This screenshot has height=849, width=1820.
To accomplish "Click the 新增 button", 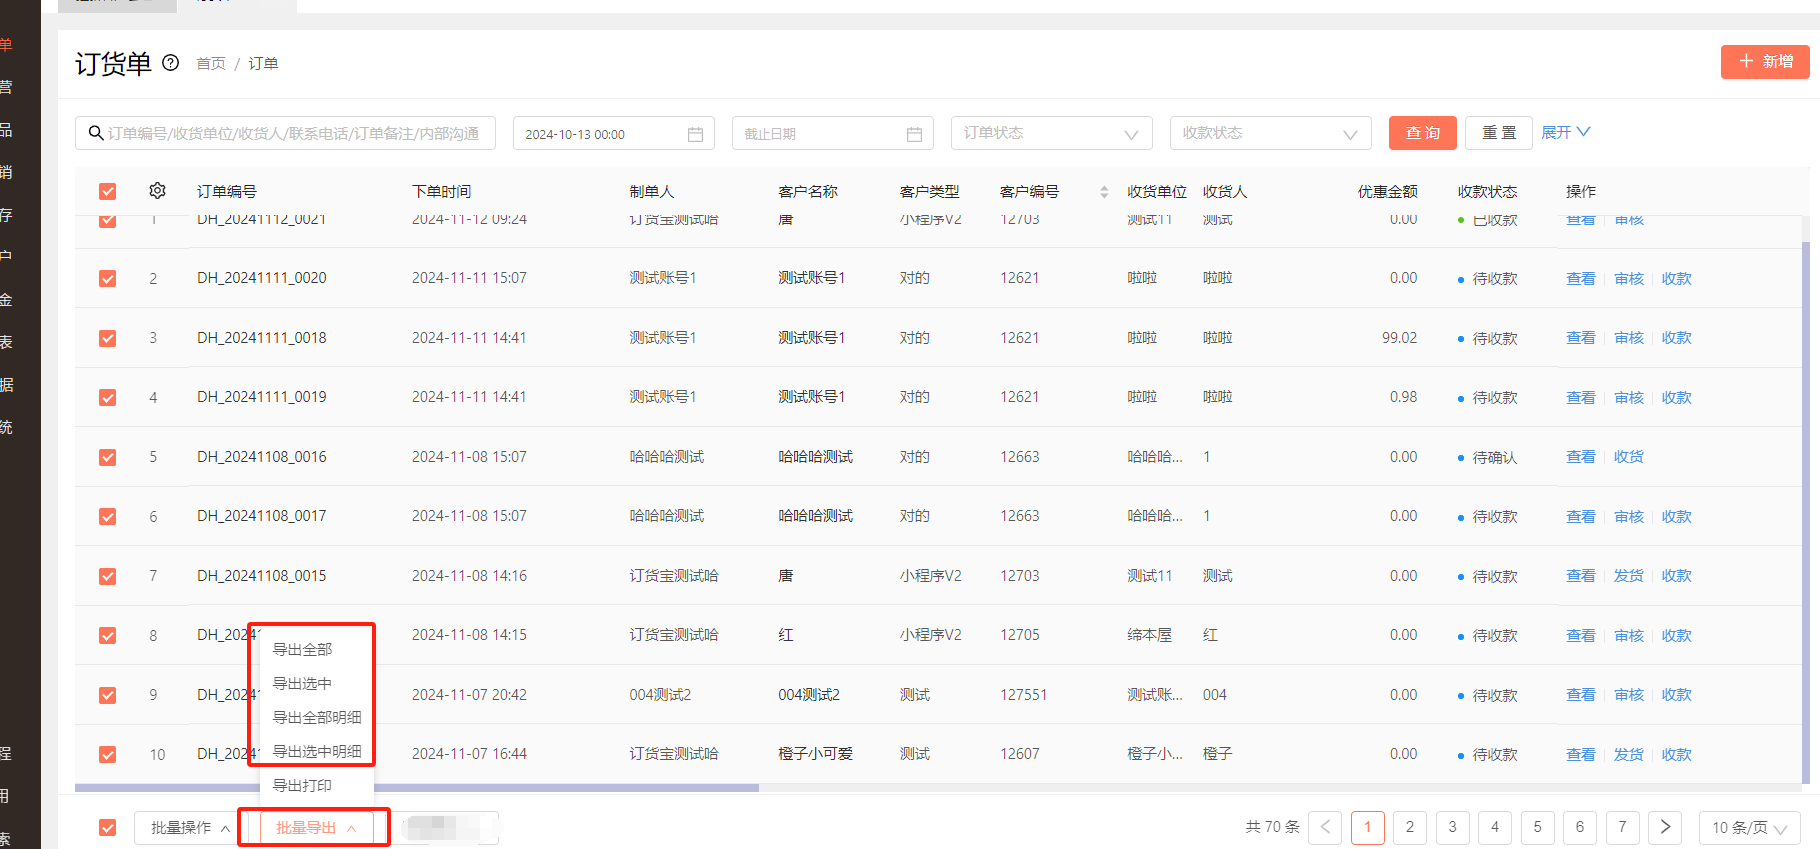I will pyautogui.click(x=1765, y=61).
